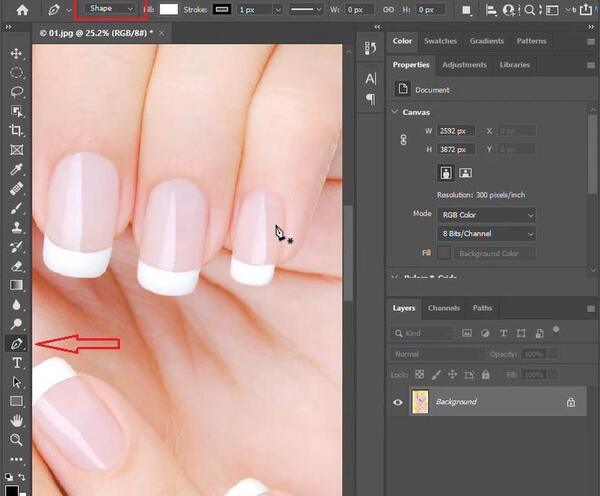Open the stroke line type dropdown

click(x=305, y=10)
